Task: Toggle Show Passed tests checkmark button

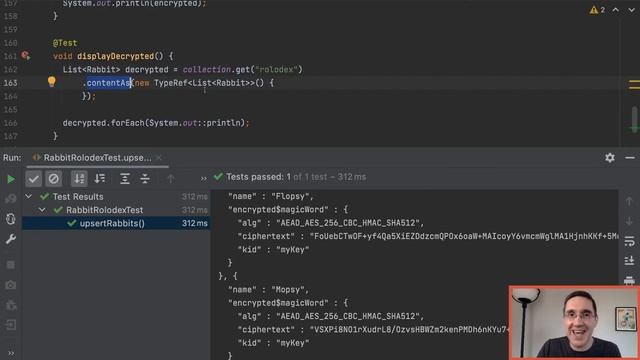Action: click(x=33, y=179)
